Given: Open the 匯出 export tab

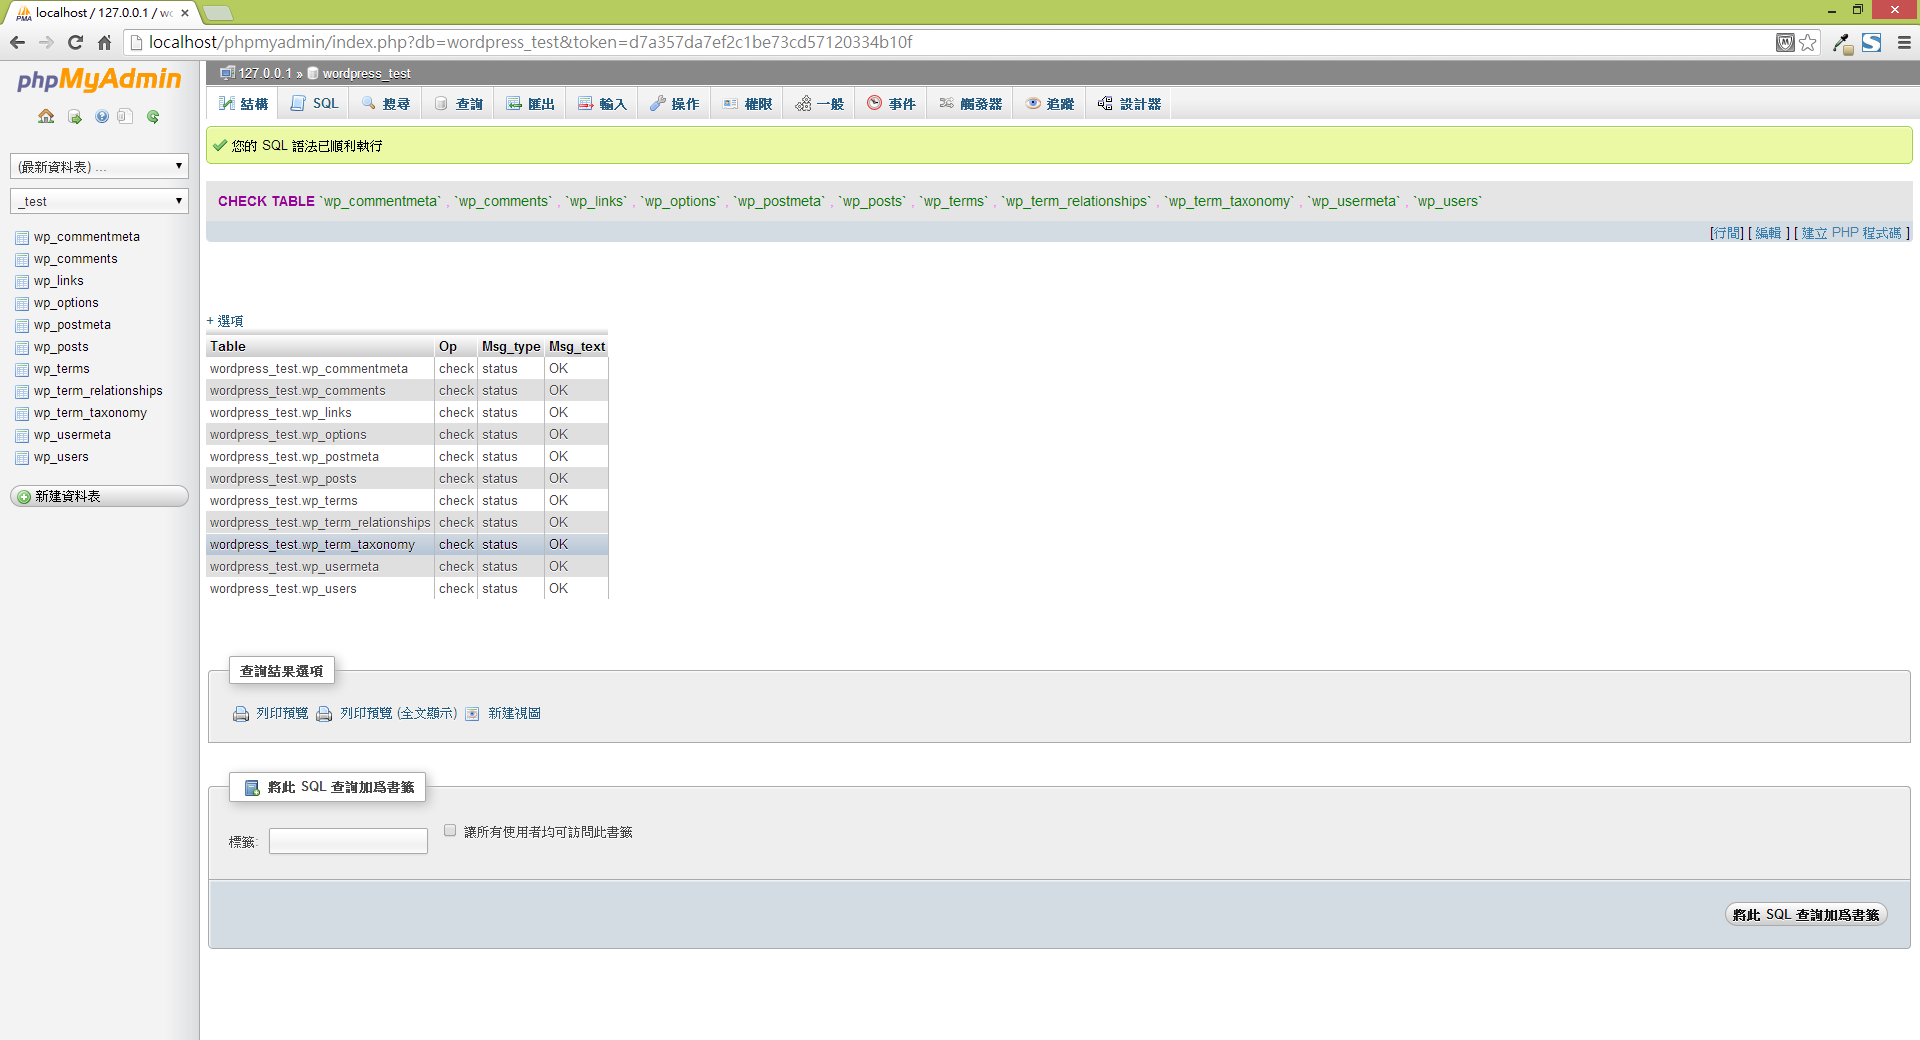Looking at the screenshot, I should tap(530, 104).
